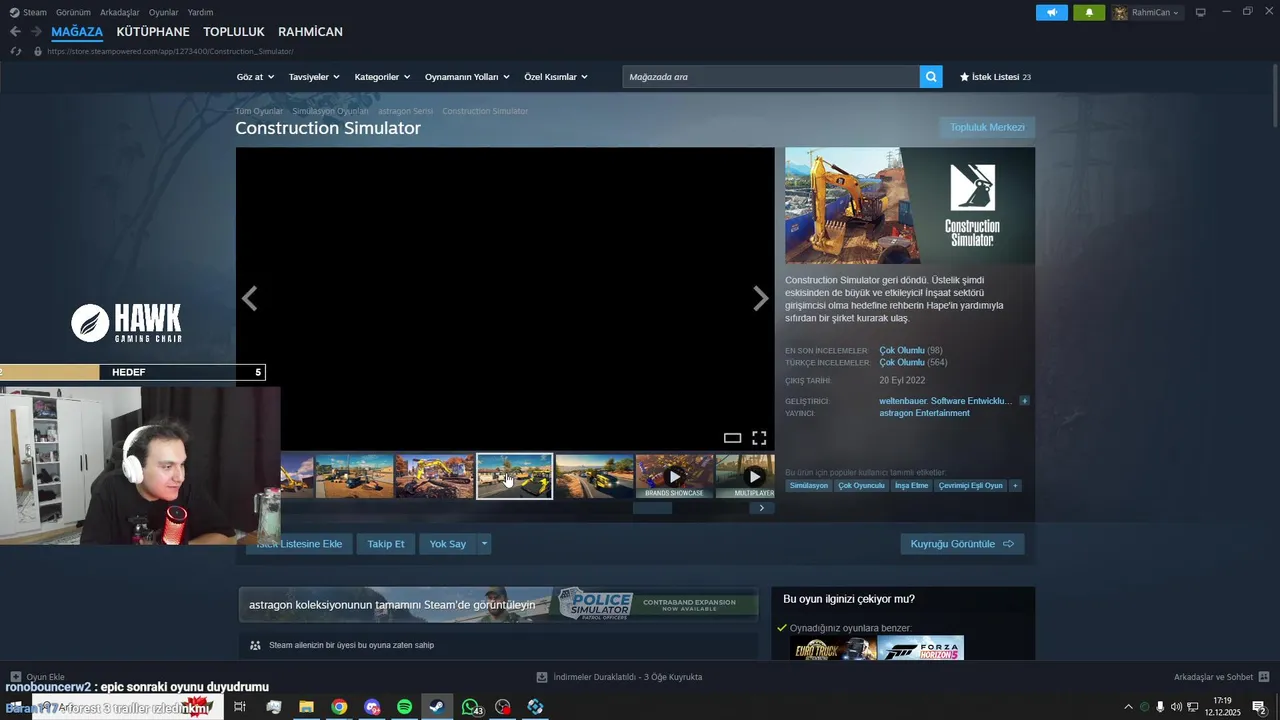Viewport: 1280px width, 720px height.
Task: Click Oyun Ekle plus icon
Action: click(x=15, y=677)
